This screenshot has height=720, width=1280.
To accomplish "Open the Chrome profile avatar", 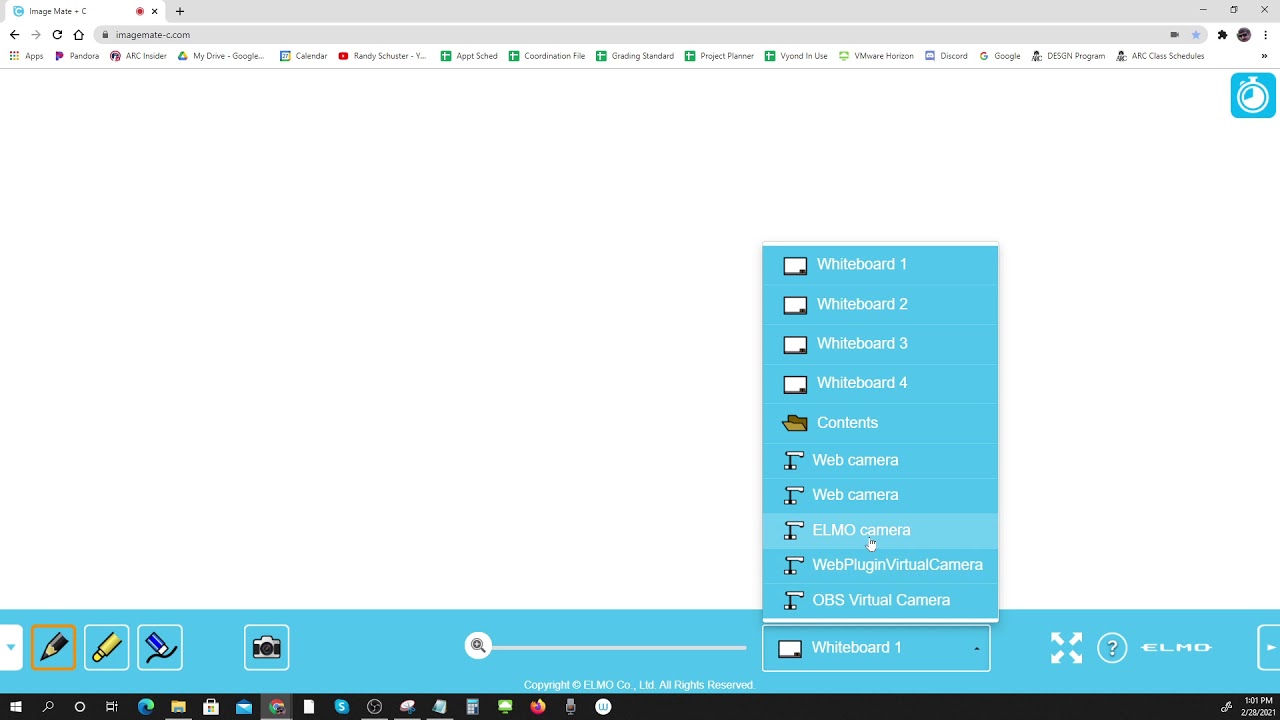I will (1244, 34).
